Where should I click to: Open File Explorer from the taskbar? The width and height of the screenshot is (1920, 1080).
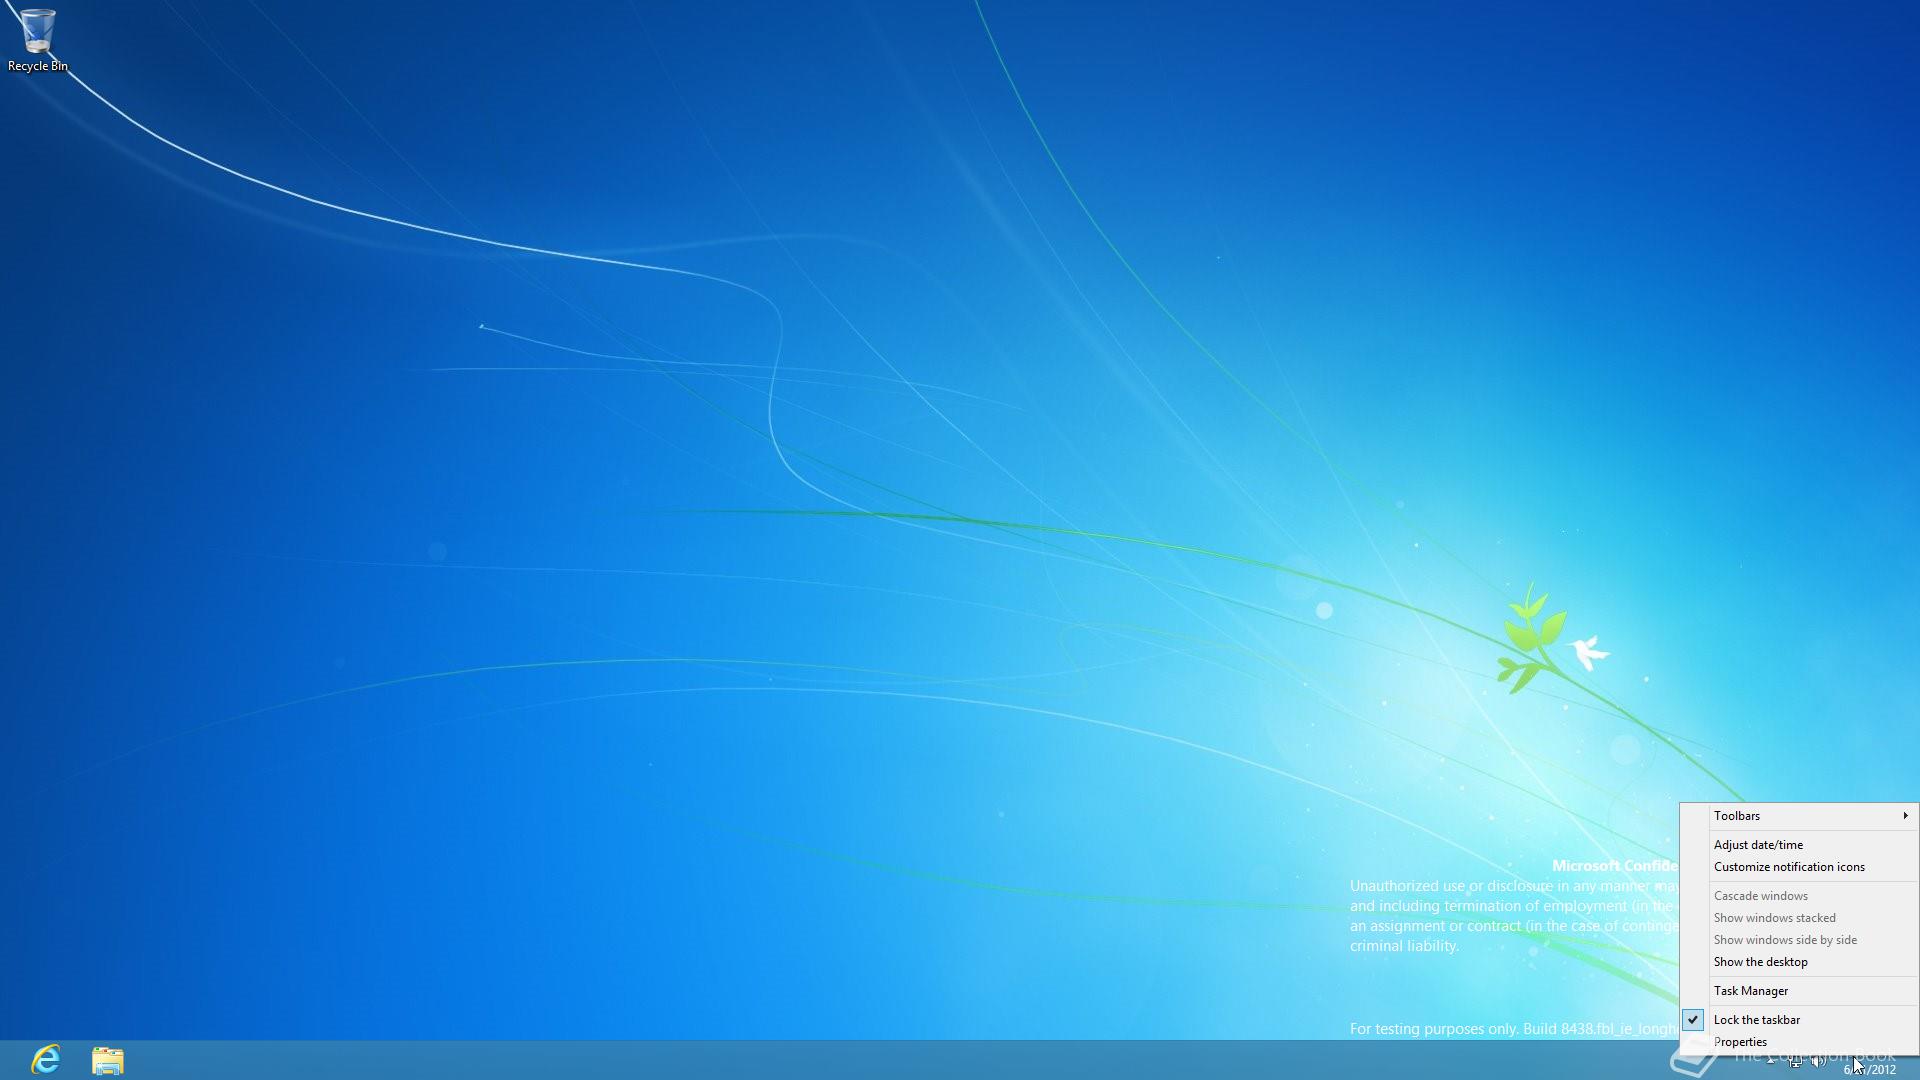coord(108,1060)
